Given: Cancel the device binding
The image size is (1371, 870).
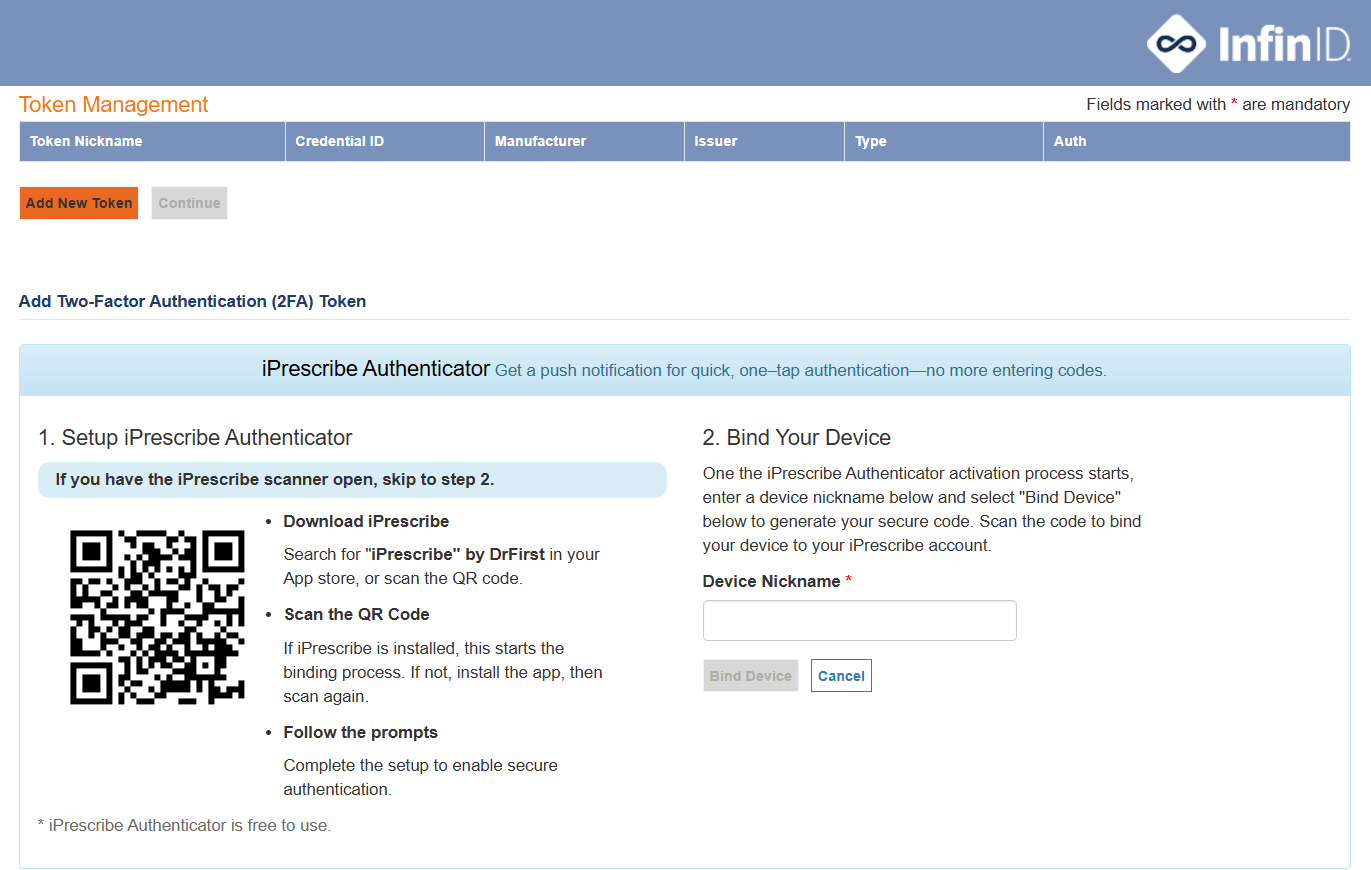Looking at the screenshot, I should tap(840, 676).
